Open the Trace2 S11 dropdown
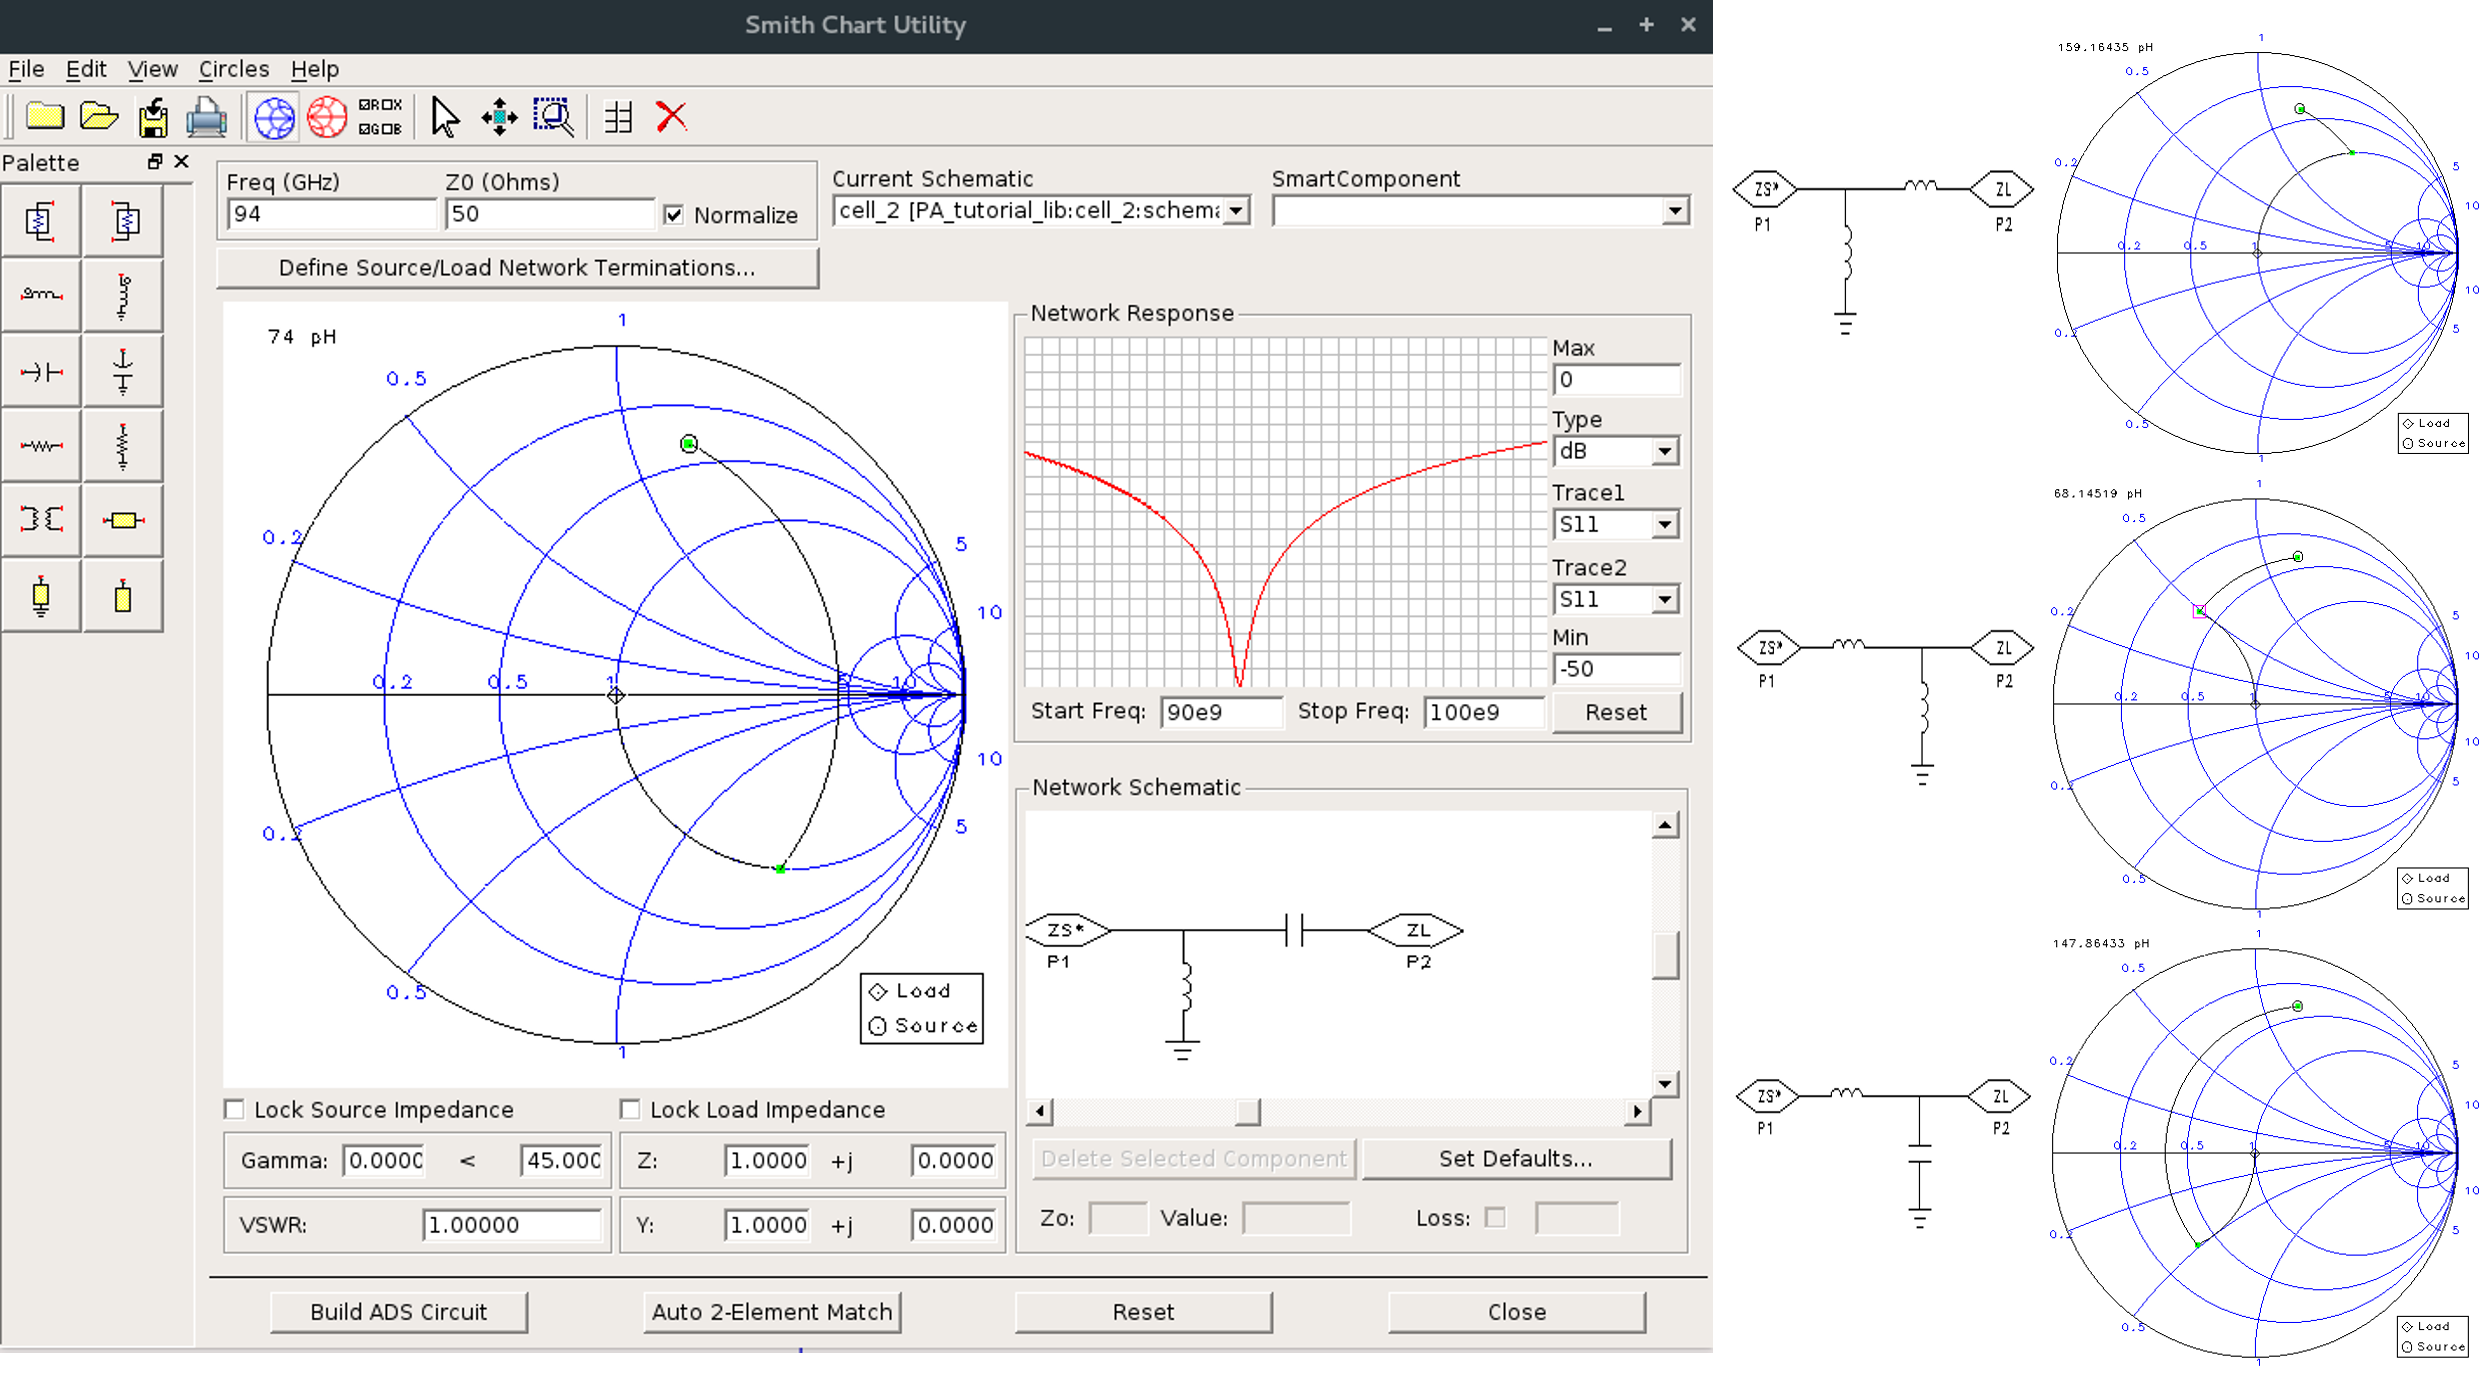2483x1374 pixels. click(1664, 599)
